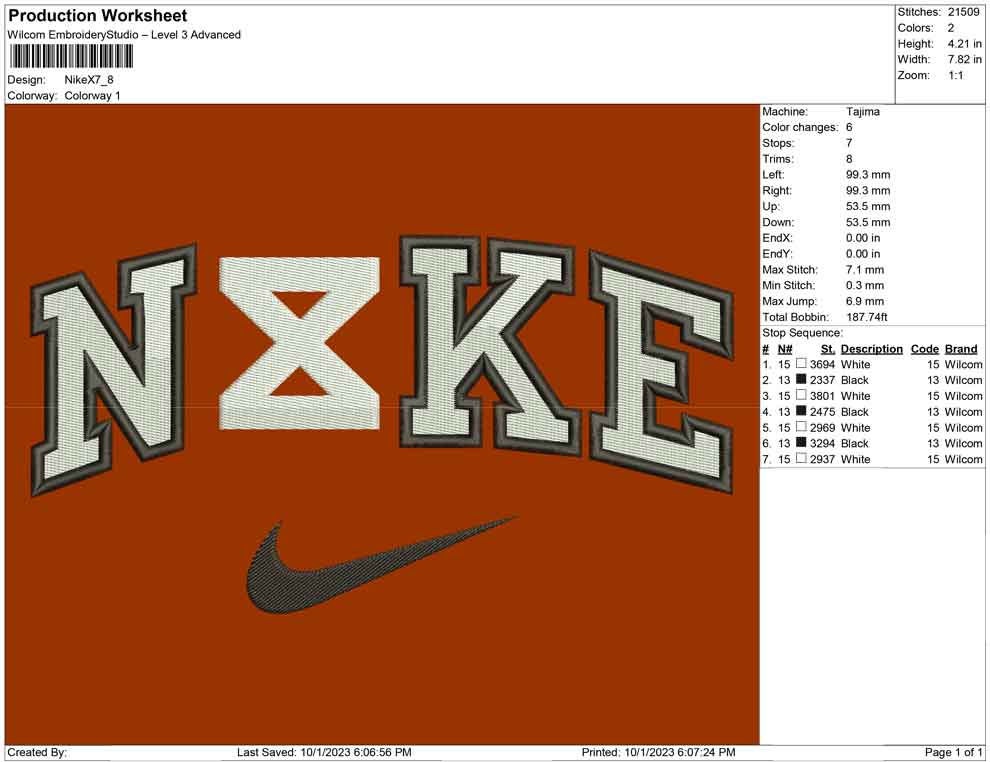Click the "N#" column header

[x=785, y=348]
